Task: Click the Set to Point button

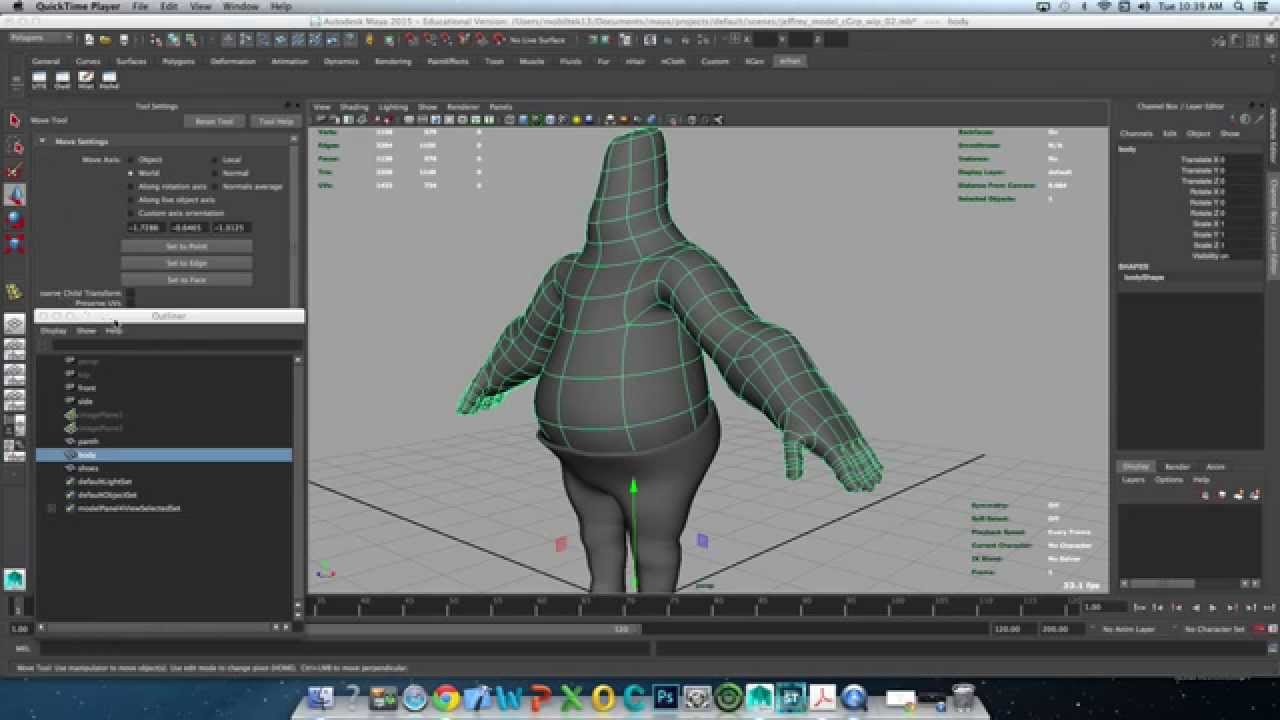Action: (187, 246)
